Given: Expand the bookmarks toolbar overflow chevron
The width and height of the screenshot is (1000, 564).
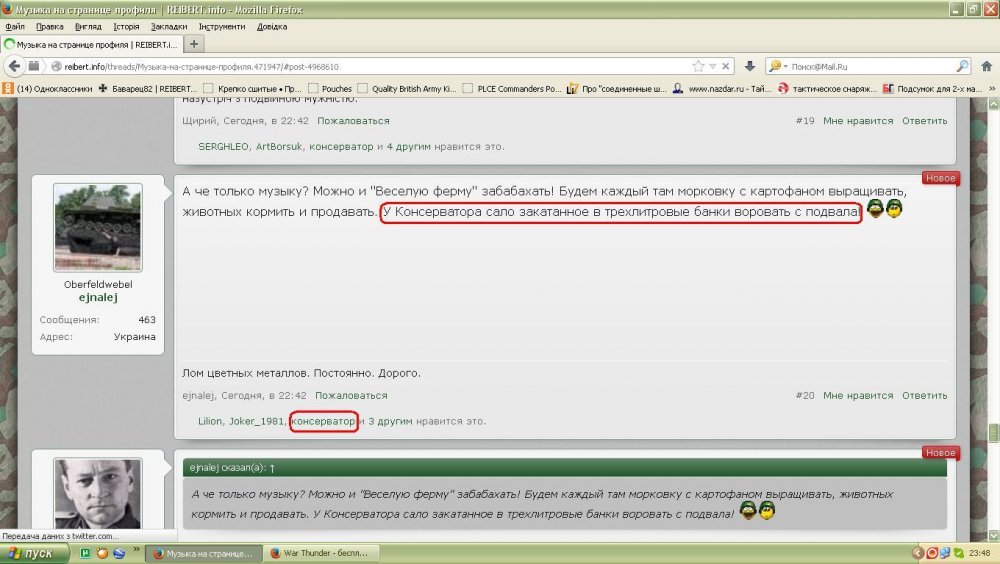Looking at the screenshot, I should pyautogui.click(x=991, y=88).
